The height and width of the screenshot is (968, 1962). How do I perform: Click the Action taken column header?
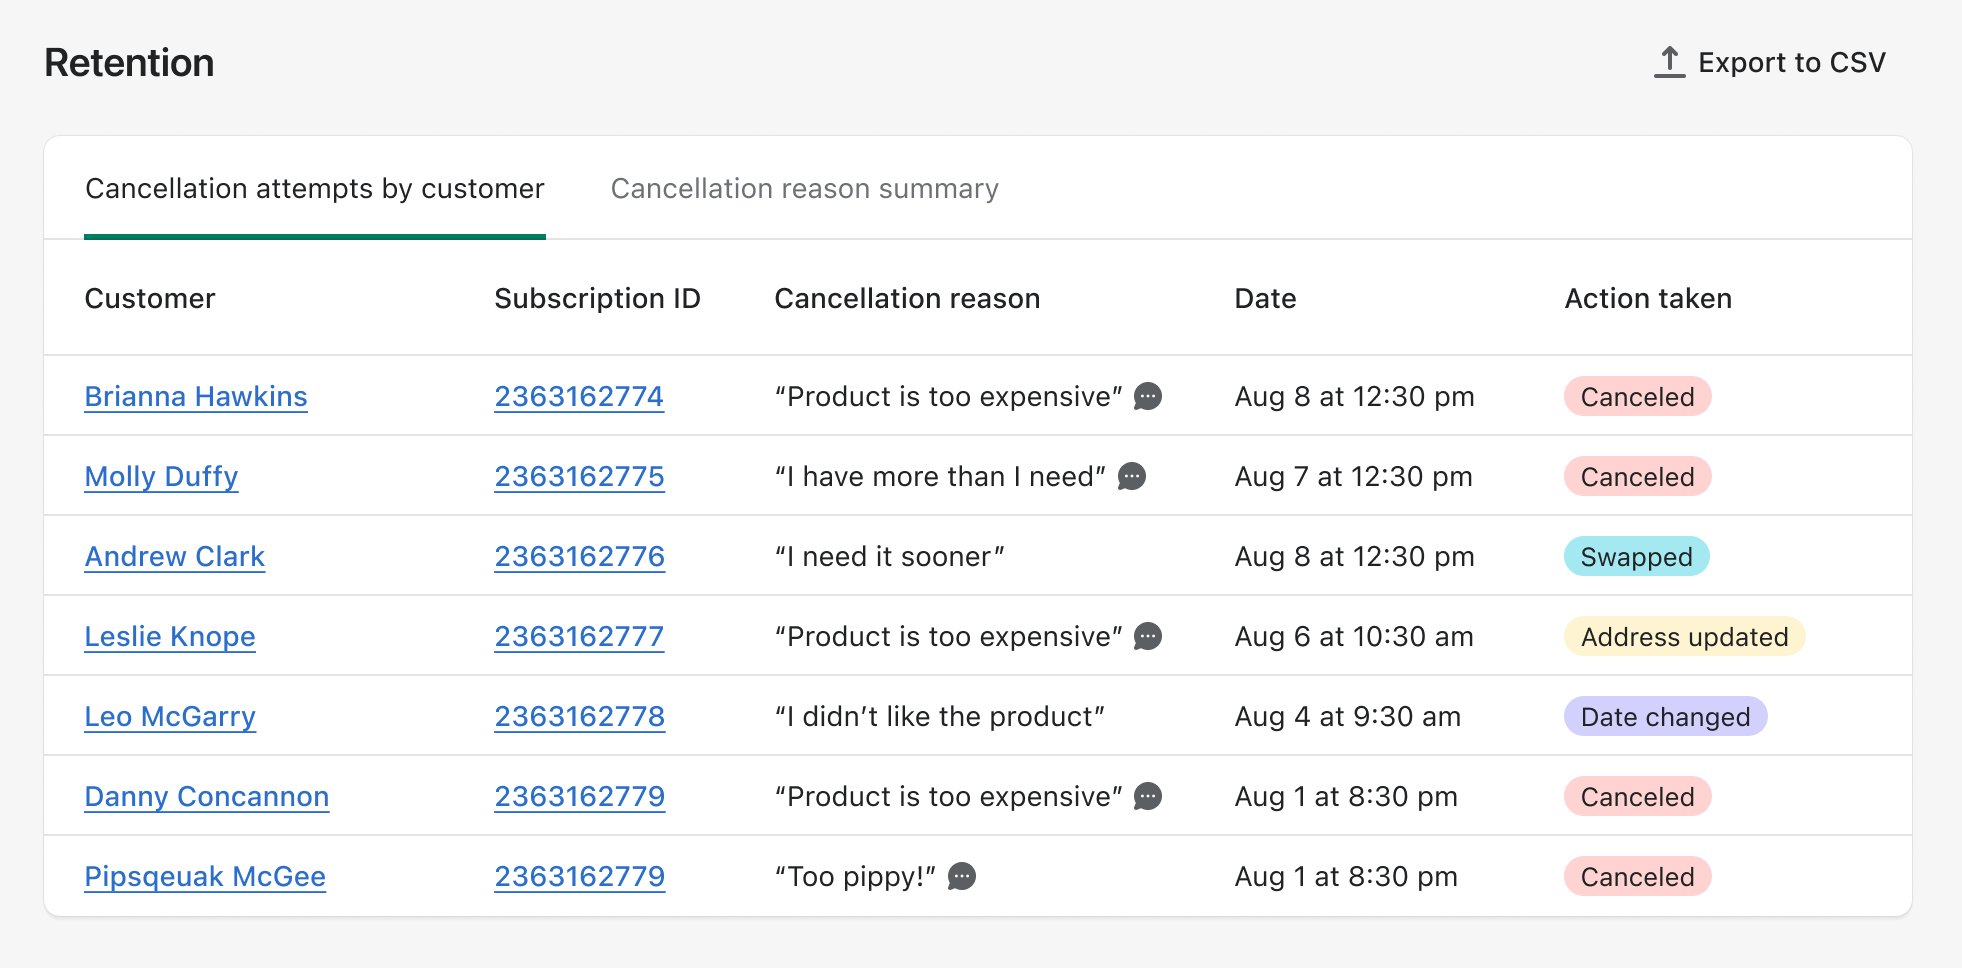1648,299
